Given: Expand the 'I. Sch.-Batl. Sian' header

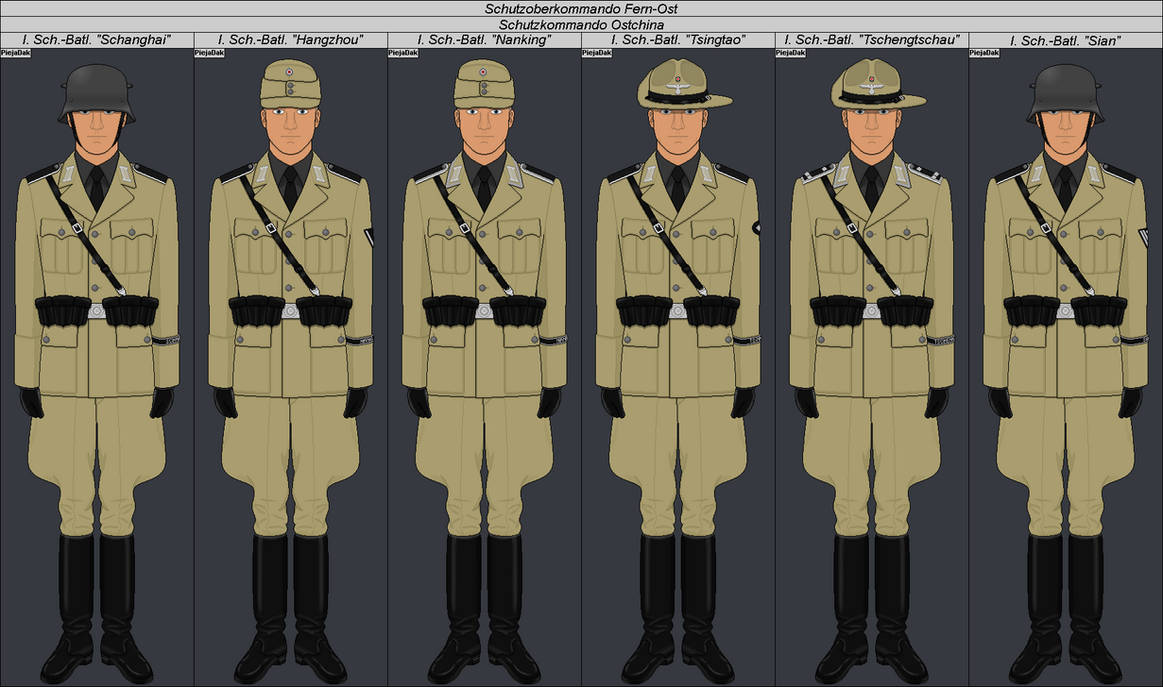Looking at the screenshot, I should point(1066,42).
